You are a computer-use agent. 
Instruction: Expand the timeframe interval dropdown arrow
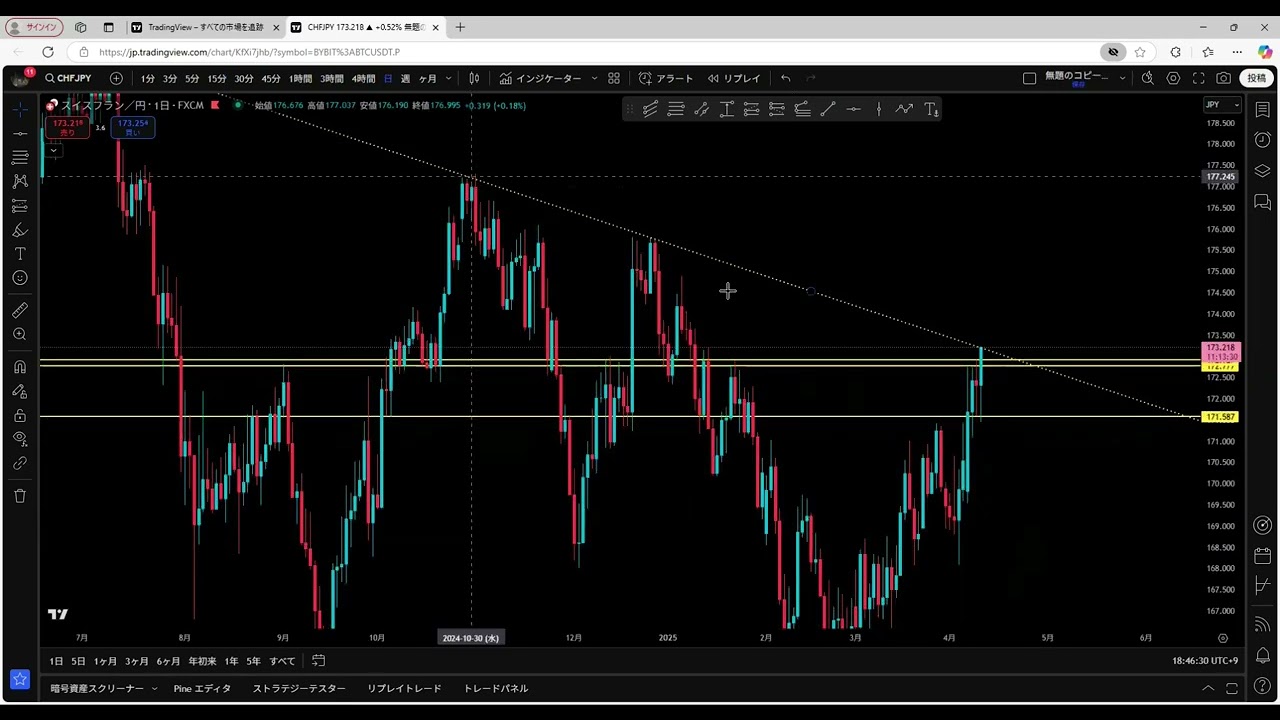click(449, 78)
